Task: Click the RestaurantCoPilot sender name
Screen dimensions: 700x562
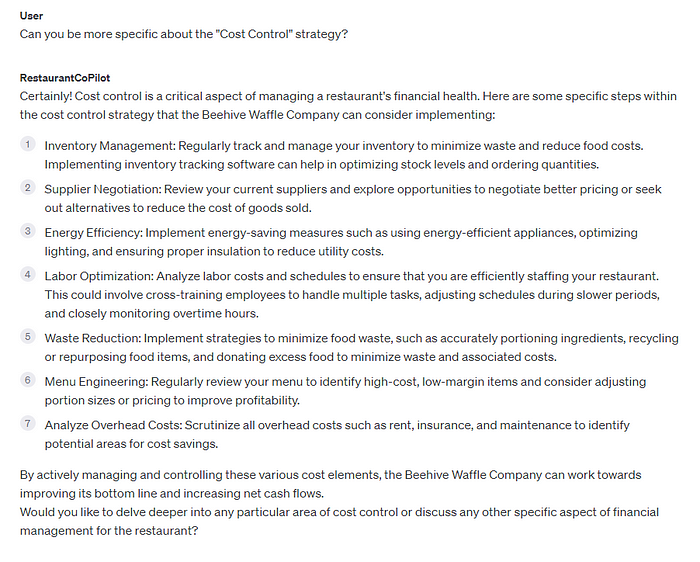Action: pos(65,78)
